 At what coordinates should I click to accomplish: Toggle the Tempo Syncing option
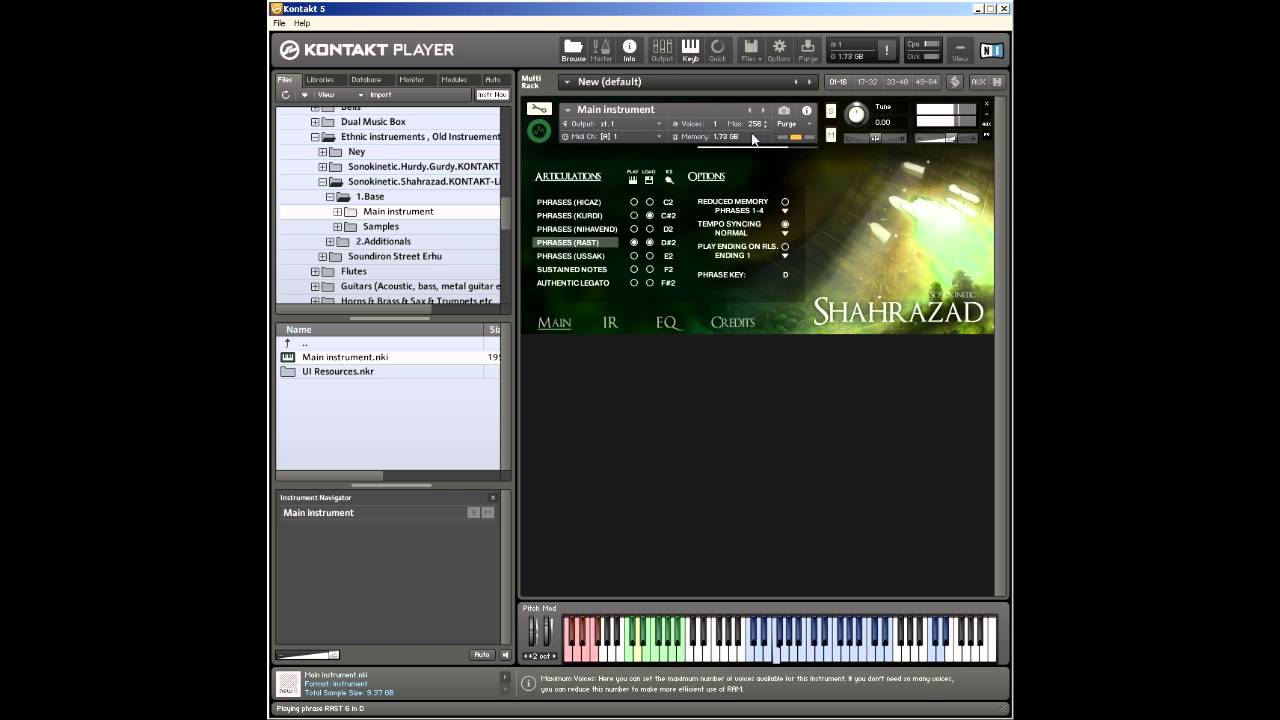(785, 224)
